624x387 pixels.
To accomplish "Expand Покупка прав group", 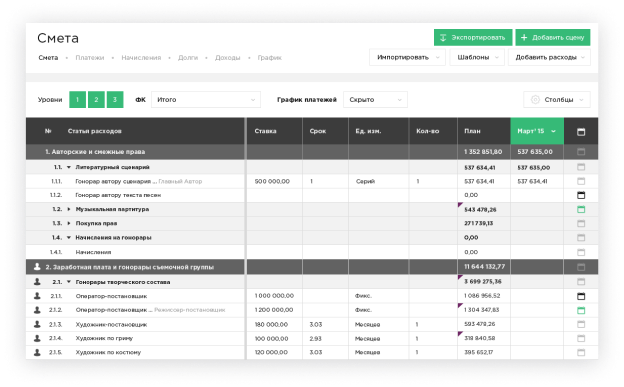I will click(69, 223).
